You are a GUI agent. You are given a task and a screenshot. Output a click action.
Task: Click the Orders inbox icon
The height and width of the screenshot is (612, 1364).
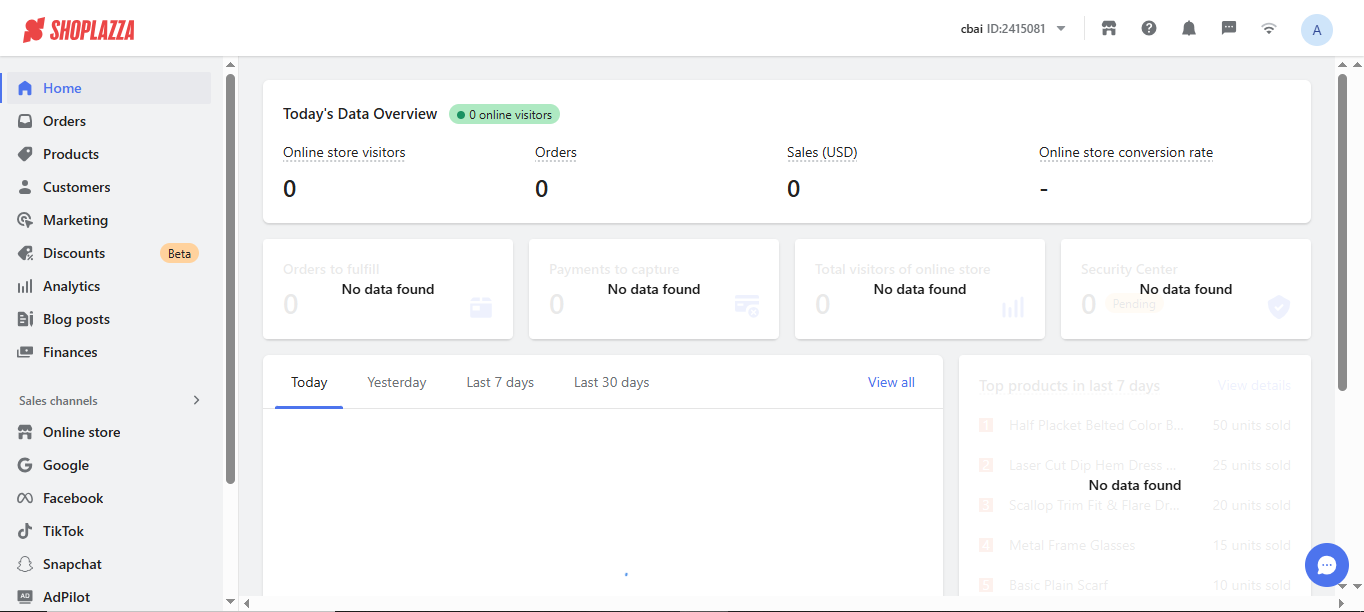[x=25, y=121]
